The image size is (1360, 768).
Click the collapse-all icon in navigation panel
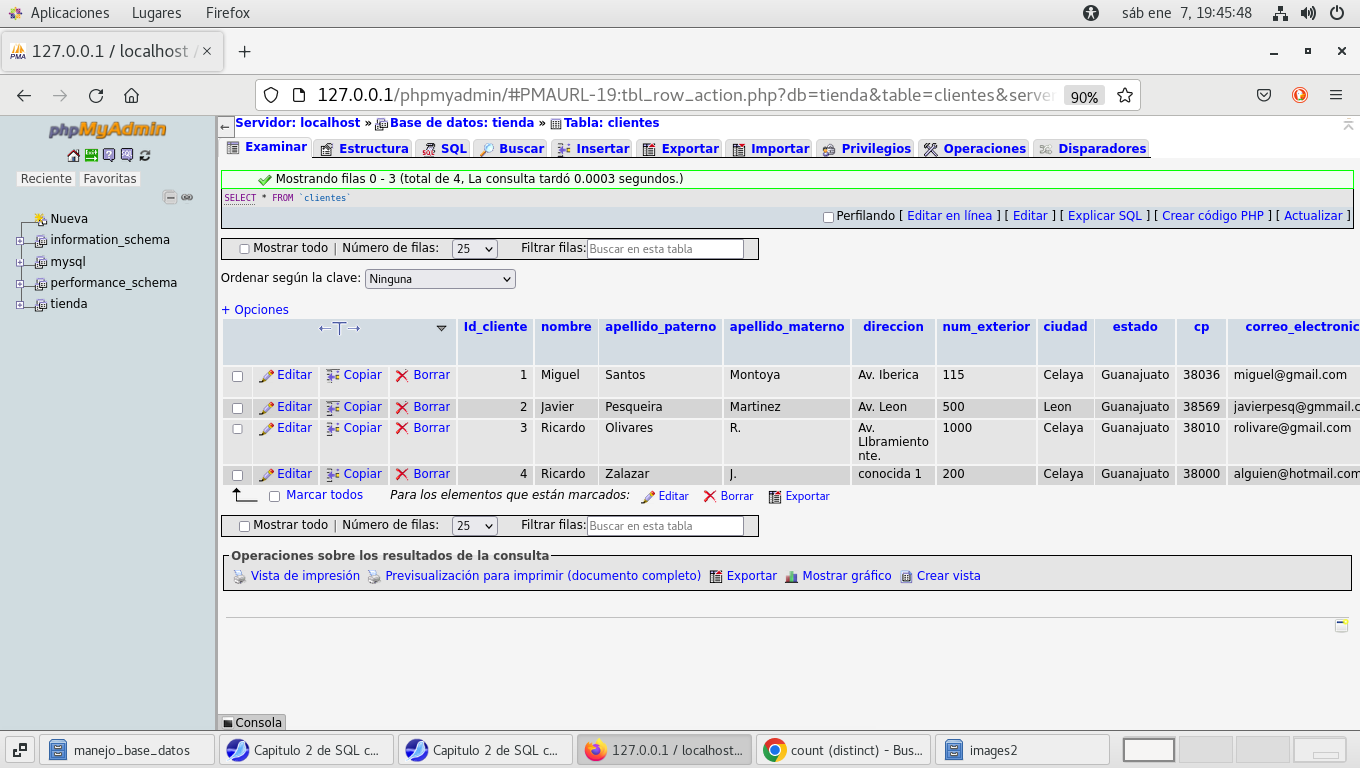pyautogui.click(x=170, y=197)
